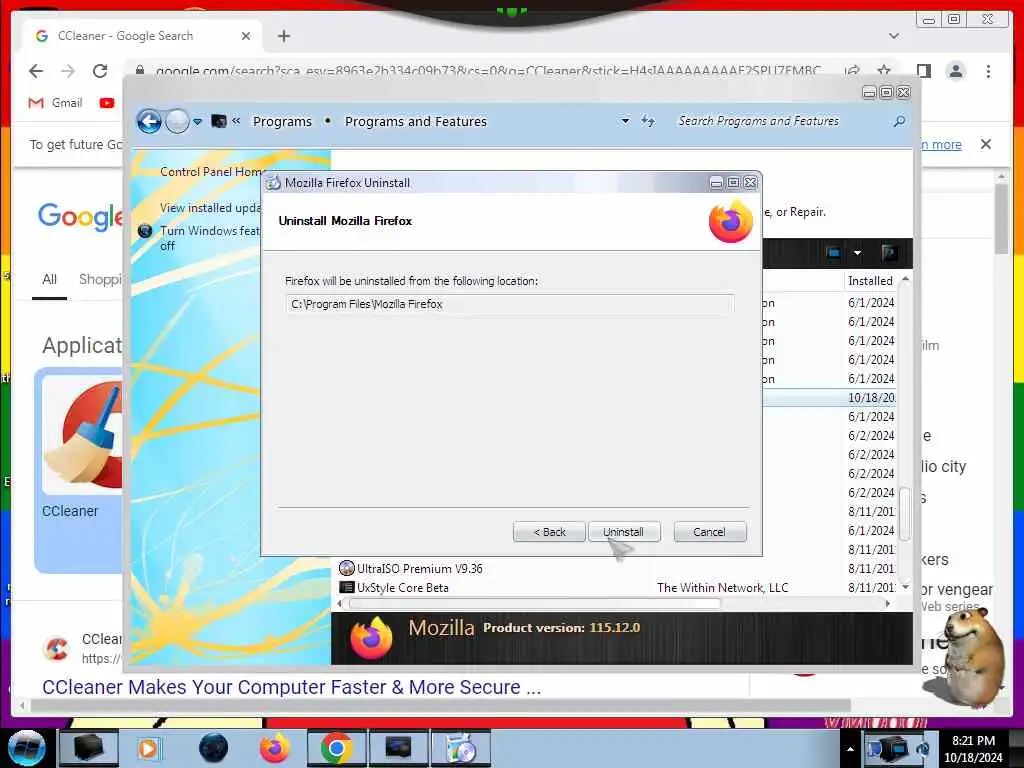Image resolution: width=1024 pixels, height=768 pixels.
Task: Click CCleaner application thumbnail
Action: point(82,434)
